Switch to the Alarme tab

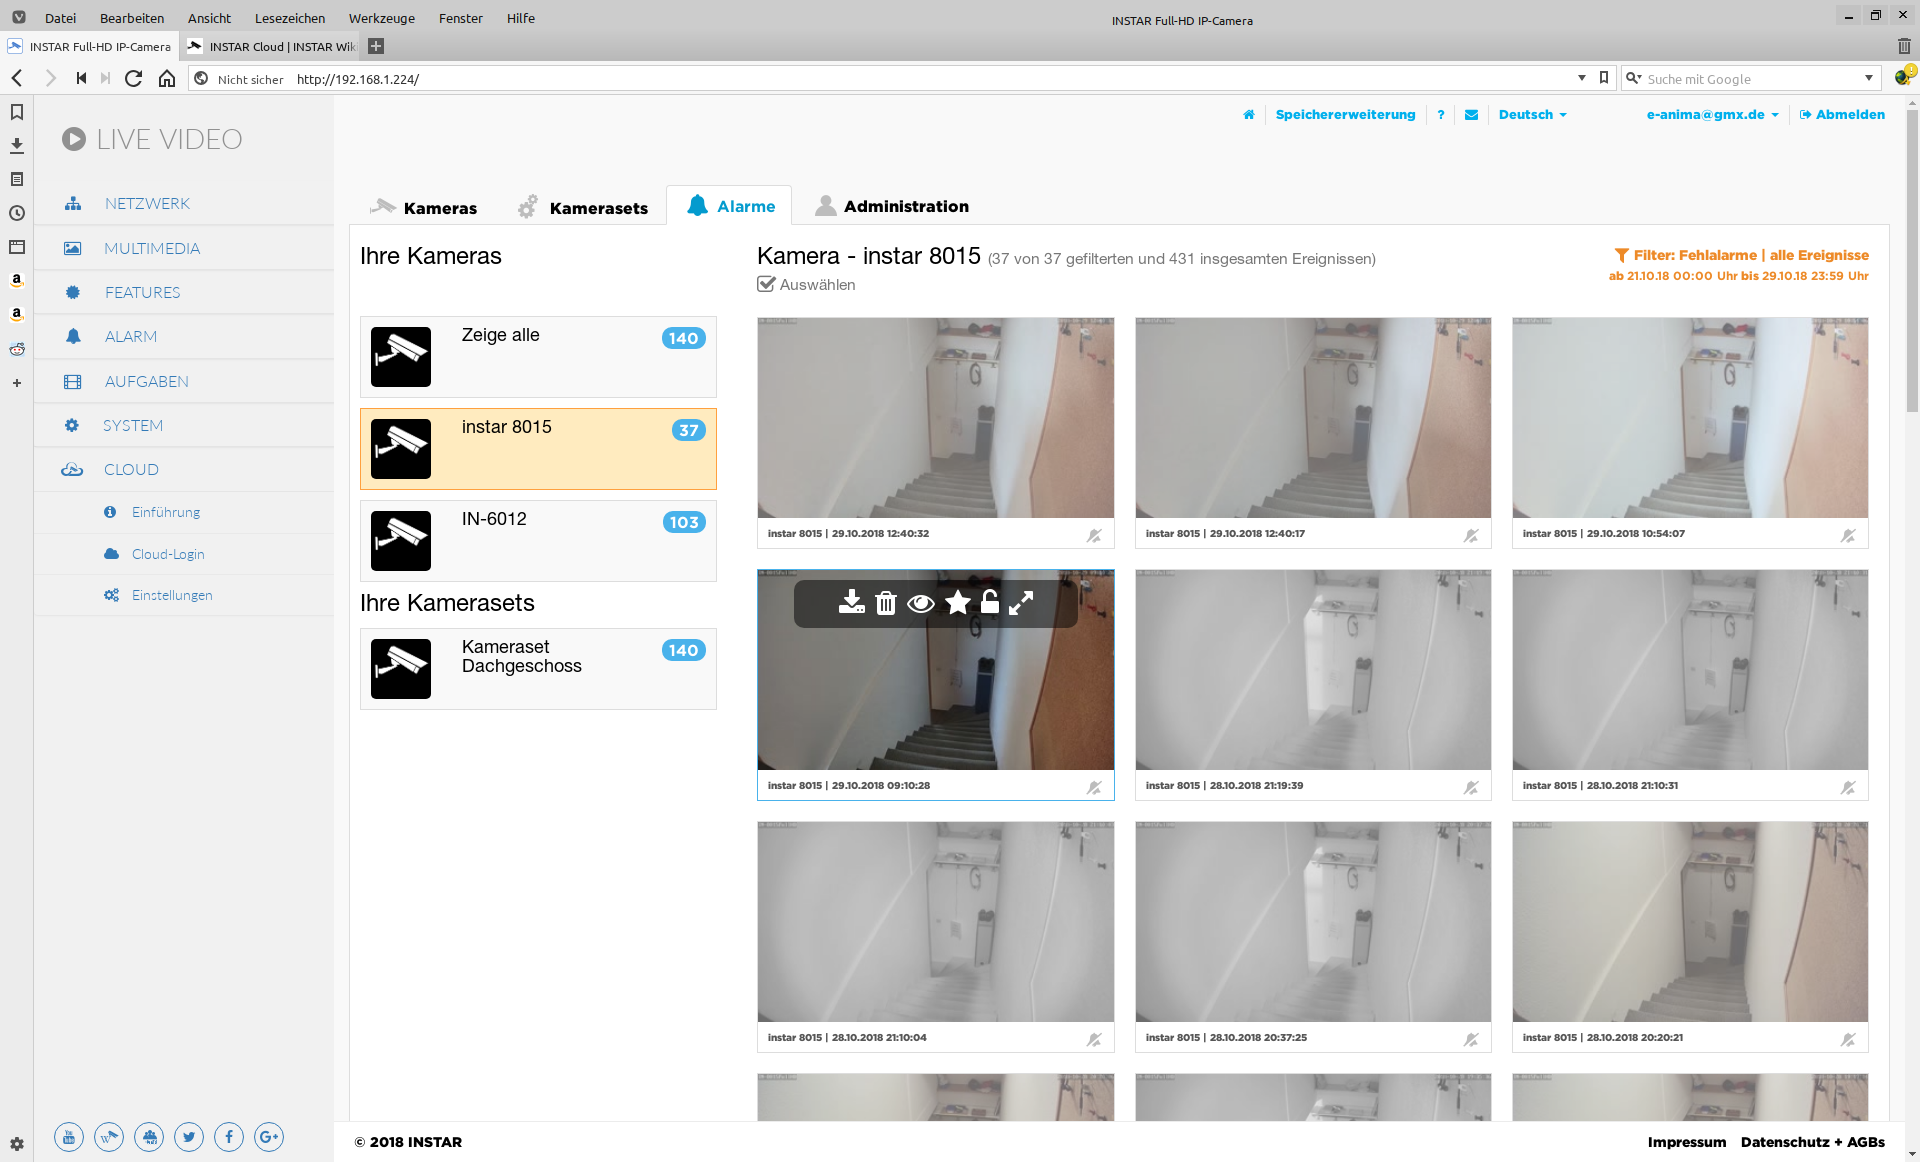coord(730,206)
